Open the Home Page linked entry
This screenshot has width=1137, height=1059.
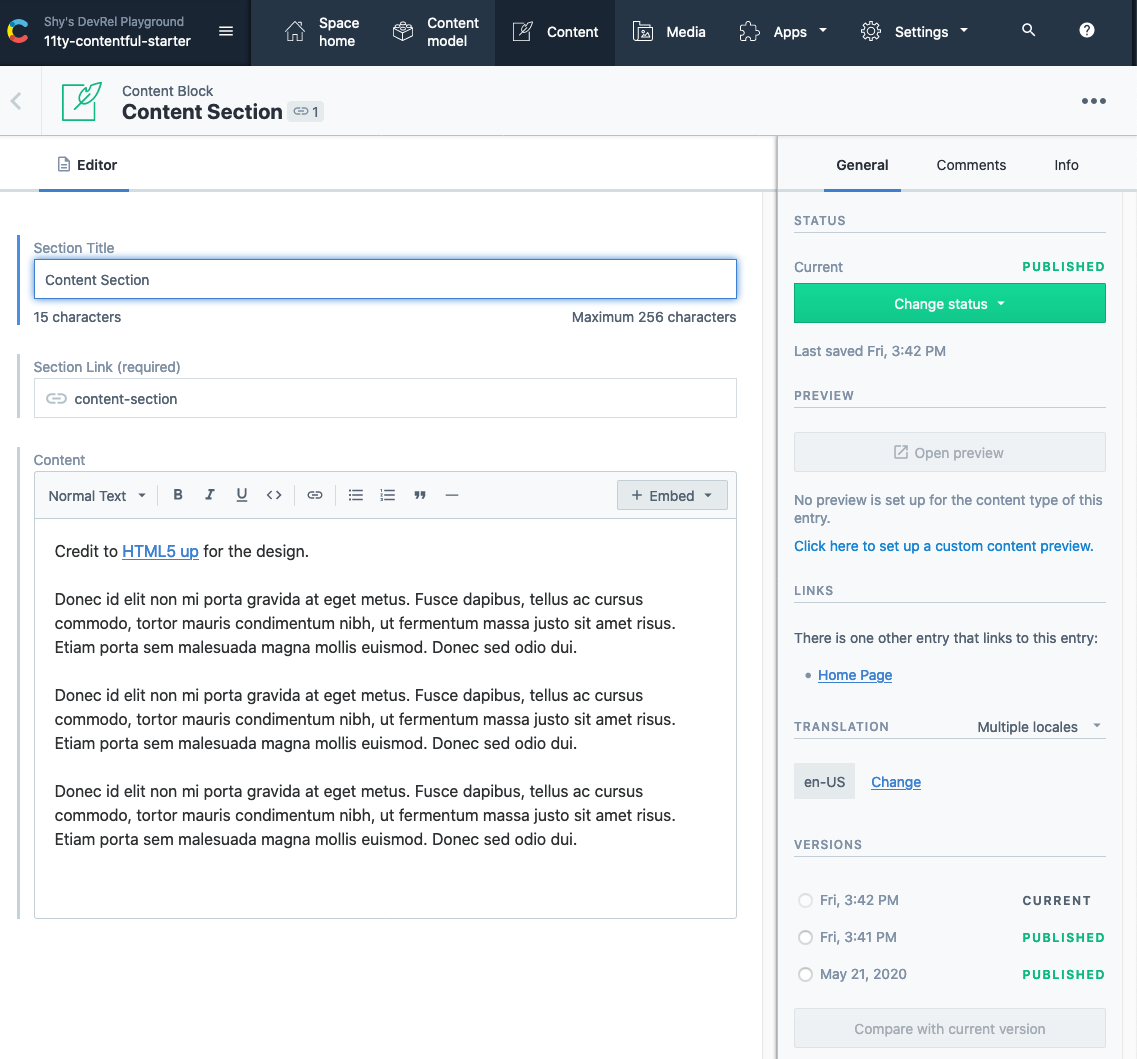[x=855, y=675]
